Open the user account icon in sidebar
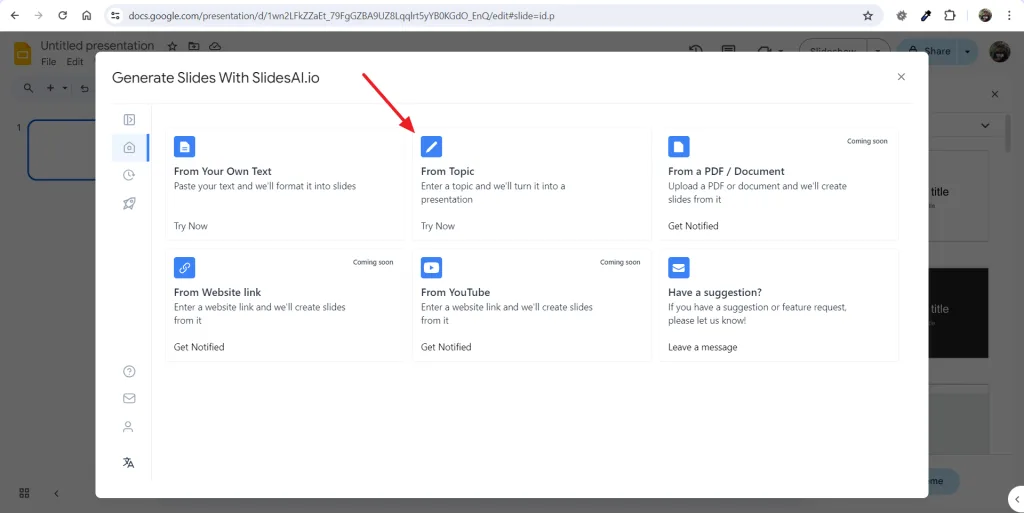1024x513 pixels. click(x=128, y=427)
